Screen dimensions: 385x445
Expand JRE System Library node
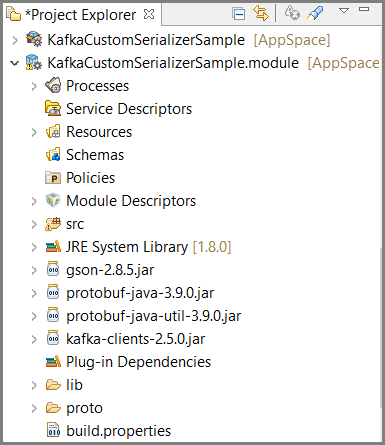pos(34,247)
